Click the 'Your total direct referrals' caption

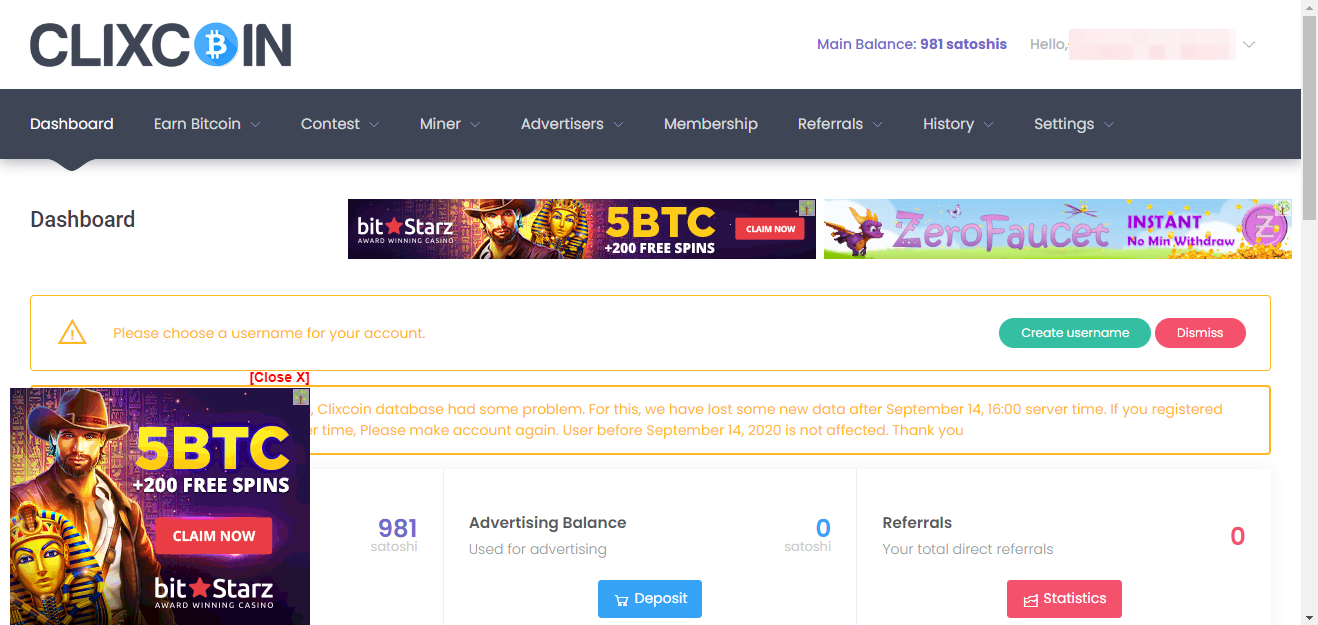point(968,549)
